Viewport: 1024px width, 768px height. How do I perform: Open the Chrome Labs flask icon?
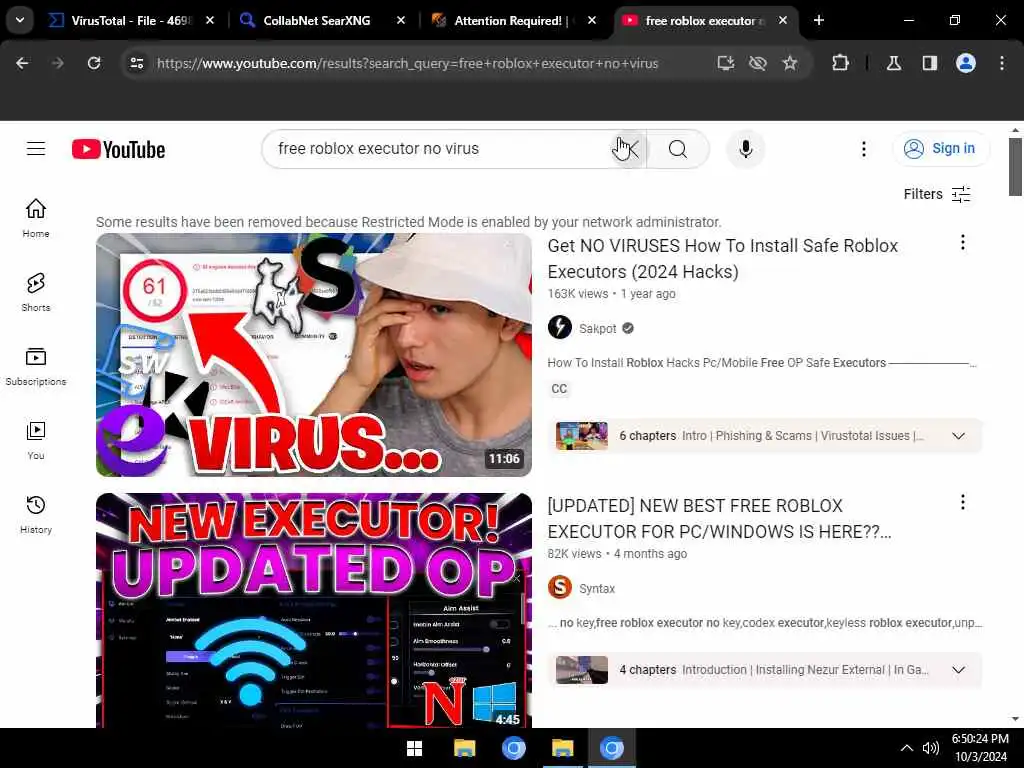[x=894, y=63]
